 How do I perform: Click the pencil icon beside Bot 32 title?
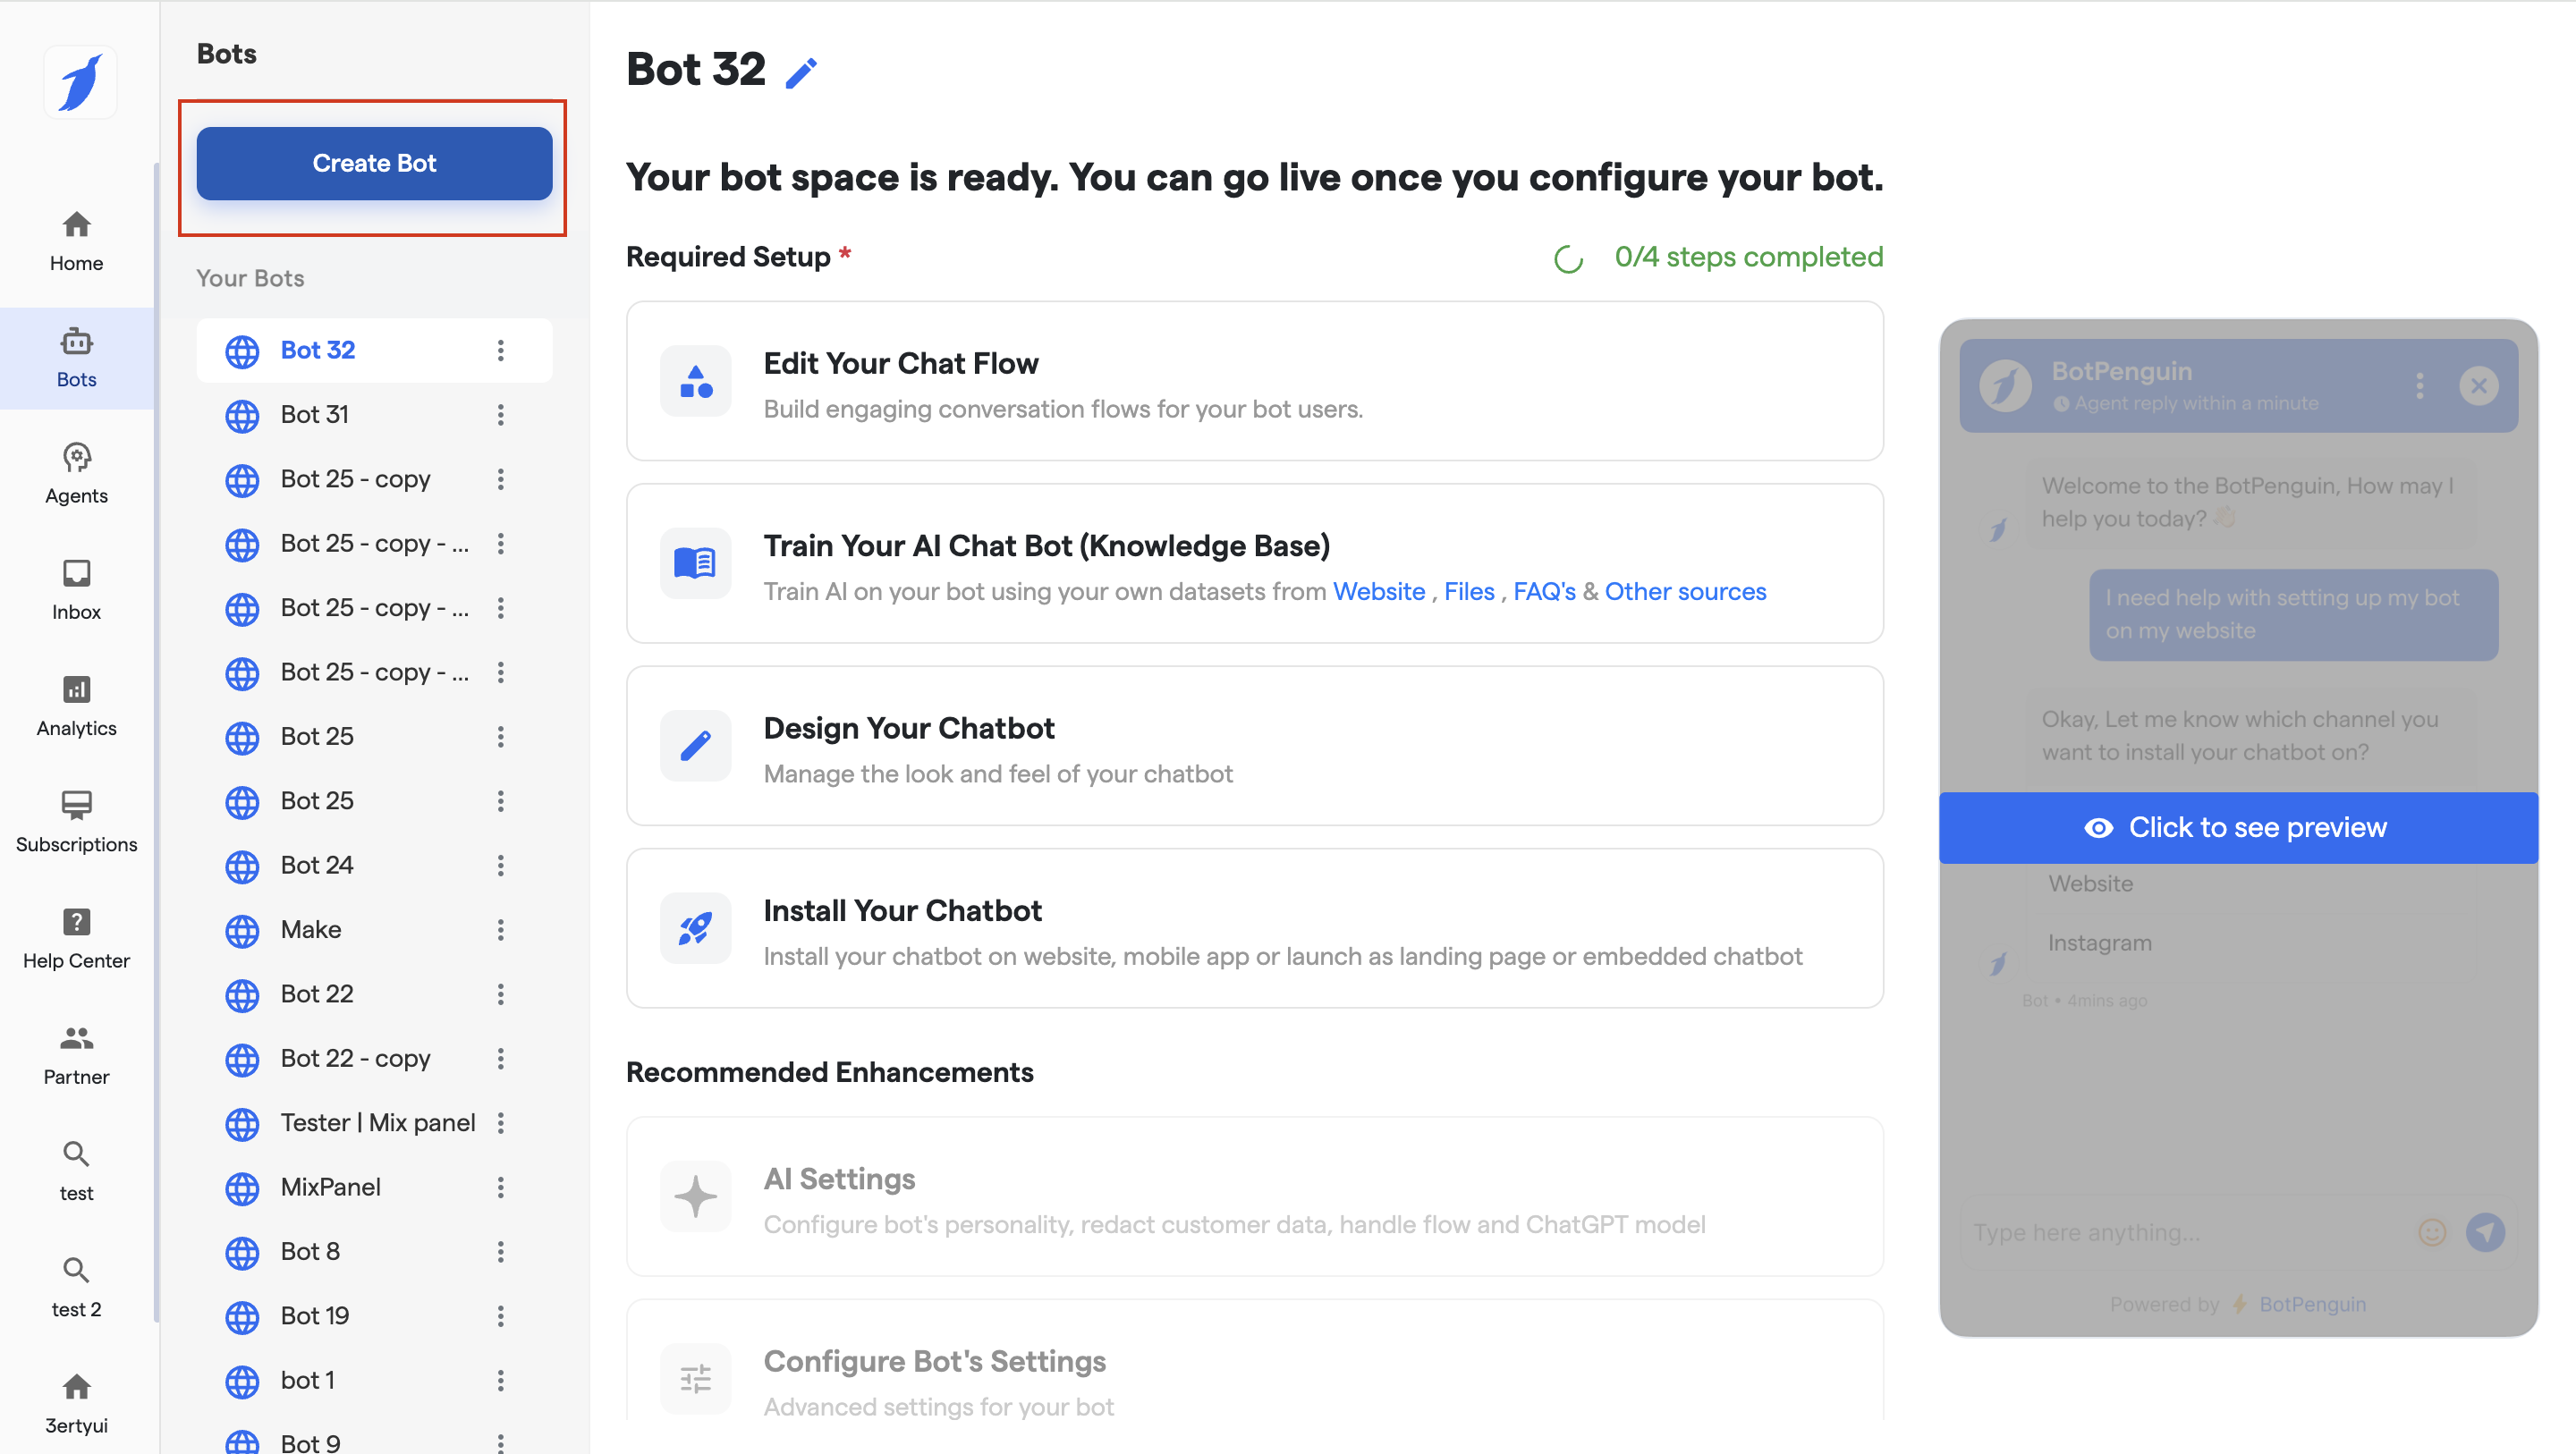tap(801, 73)
